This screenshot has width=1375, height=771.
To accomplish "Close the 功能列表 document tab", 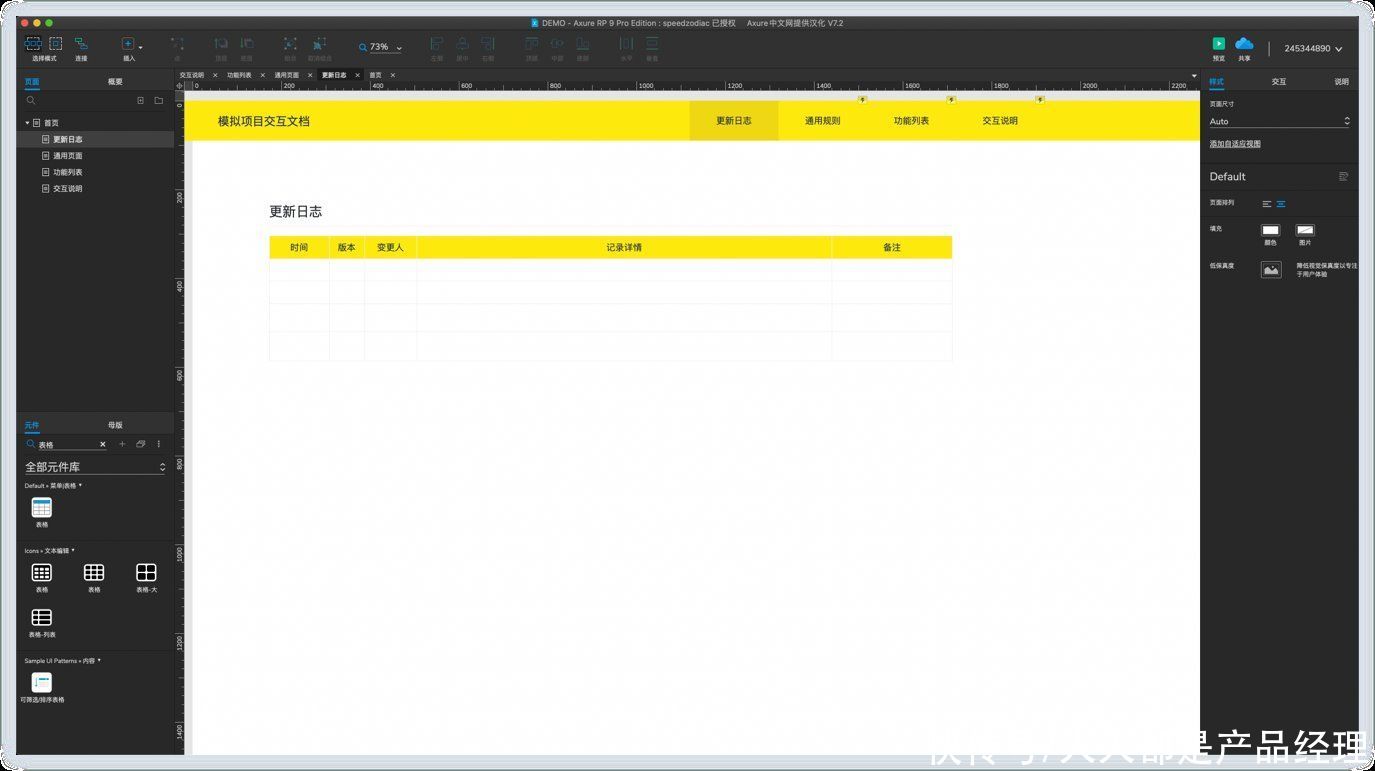I will pos(263,75).
